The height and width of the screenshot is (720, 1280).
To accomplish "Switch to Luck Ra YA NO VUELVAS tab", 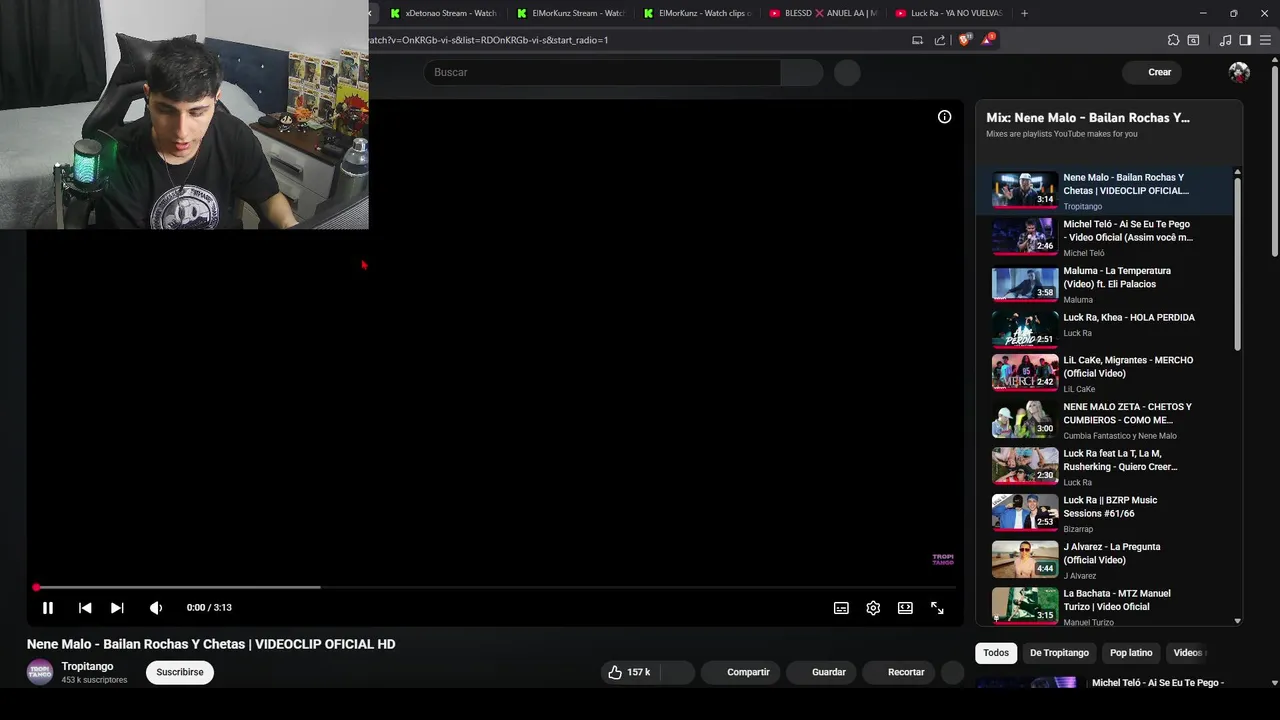I will click(x=949, y=13).
